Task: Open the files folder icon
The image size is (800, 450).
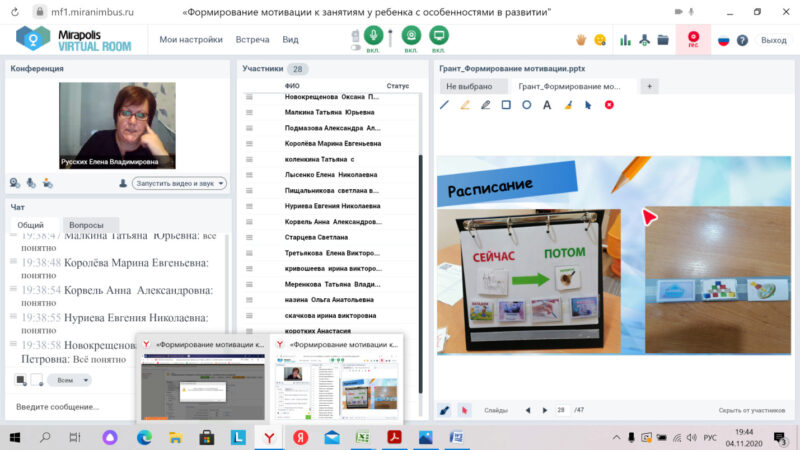Action: click(663, 40)
